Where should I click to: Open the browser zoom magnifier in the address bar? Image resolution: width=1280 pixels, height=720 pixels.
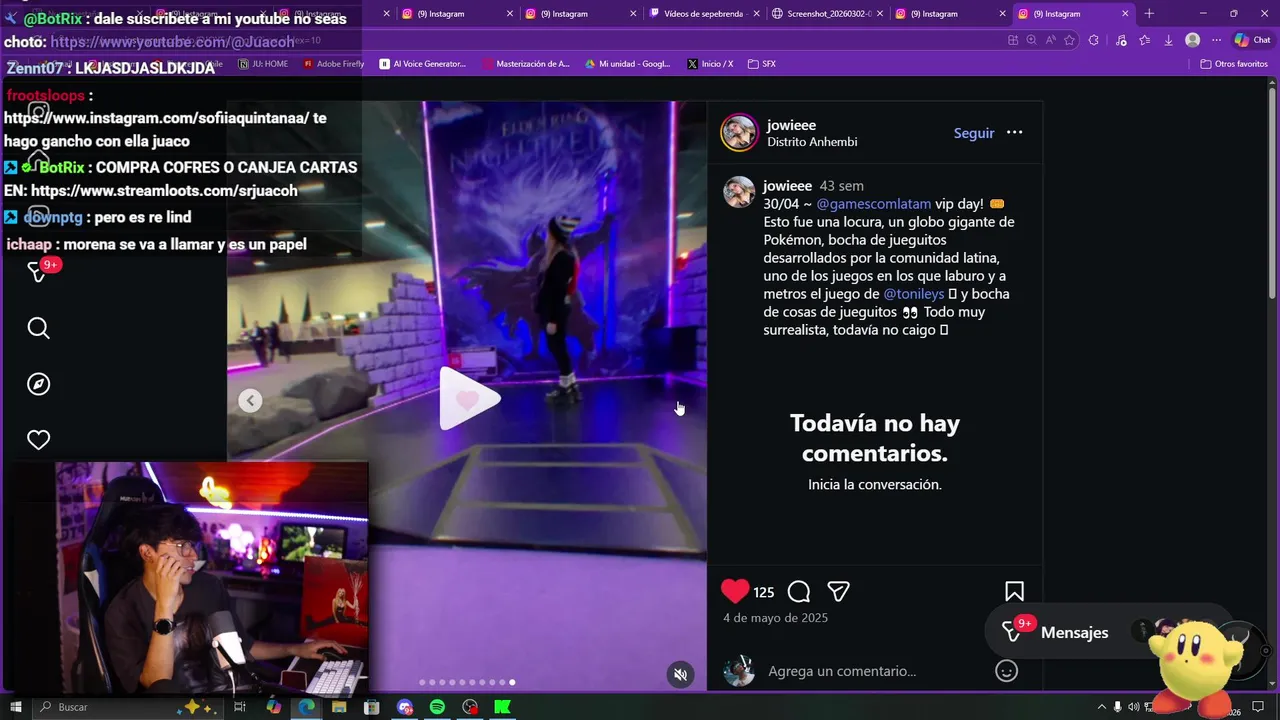pyautogui.click(x=1031, y=40)
